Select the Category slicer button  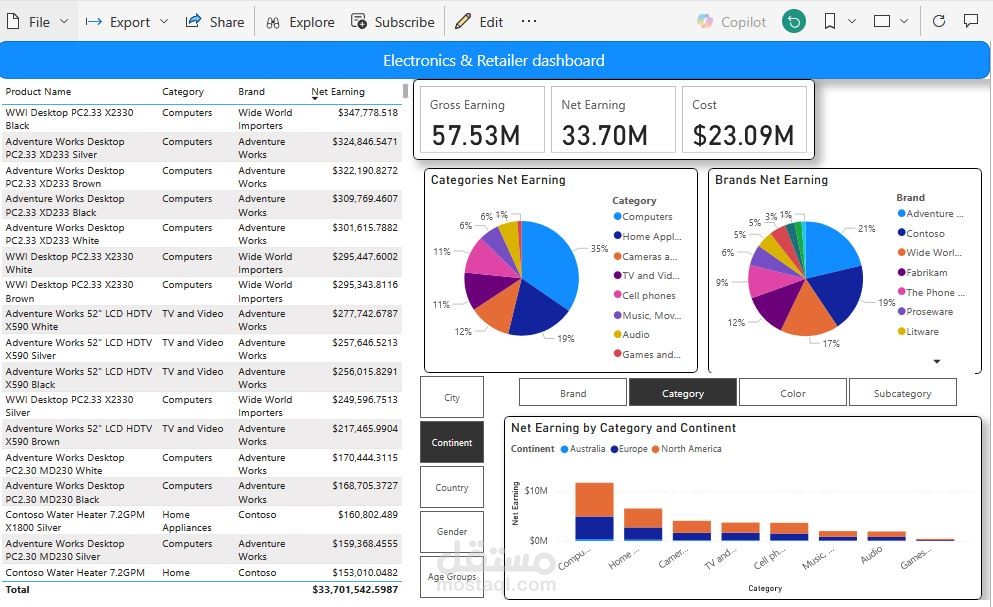click(x=683, y=393)
